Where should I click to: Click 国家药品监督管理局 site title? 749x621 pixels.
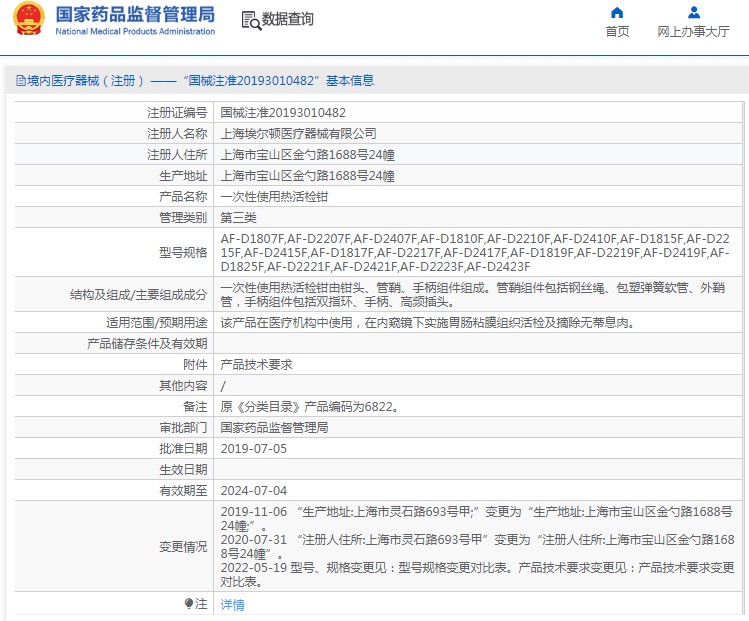pyautogui.click(x=135, y=14)
